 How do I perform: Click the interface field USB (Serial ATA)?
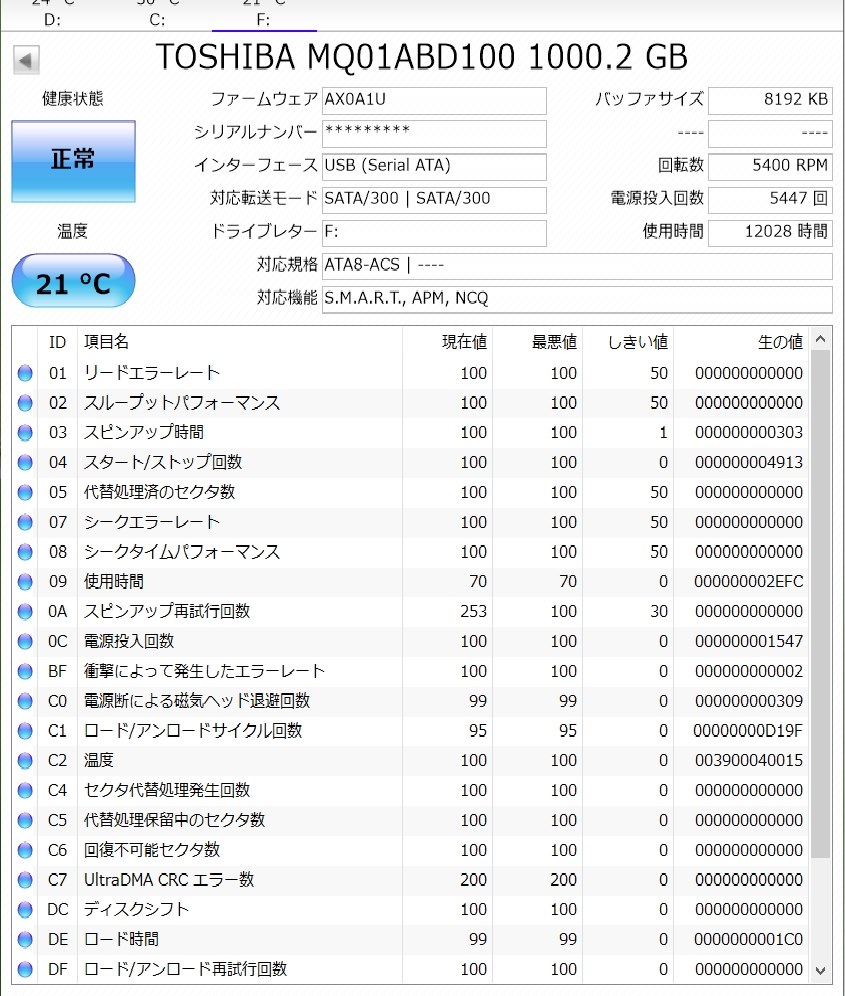pyautogui.click(x=434, y=166)
